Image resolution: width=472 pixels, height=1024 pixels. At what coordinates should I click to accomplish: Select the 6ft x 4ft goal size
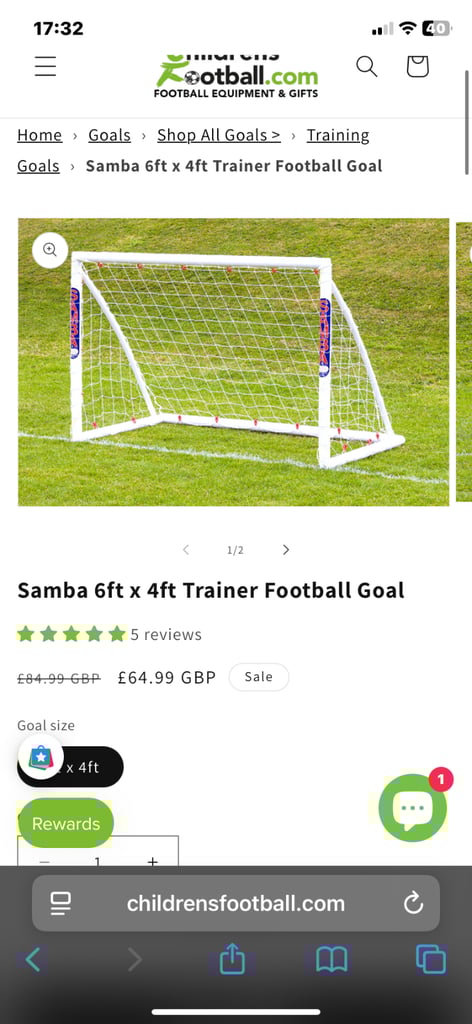[70, 767]
